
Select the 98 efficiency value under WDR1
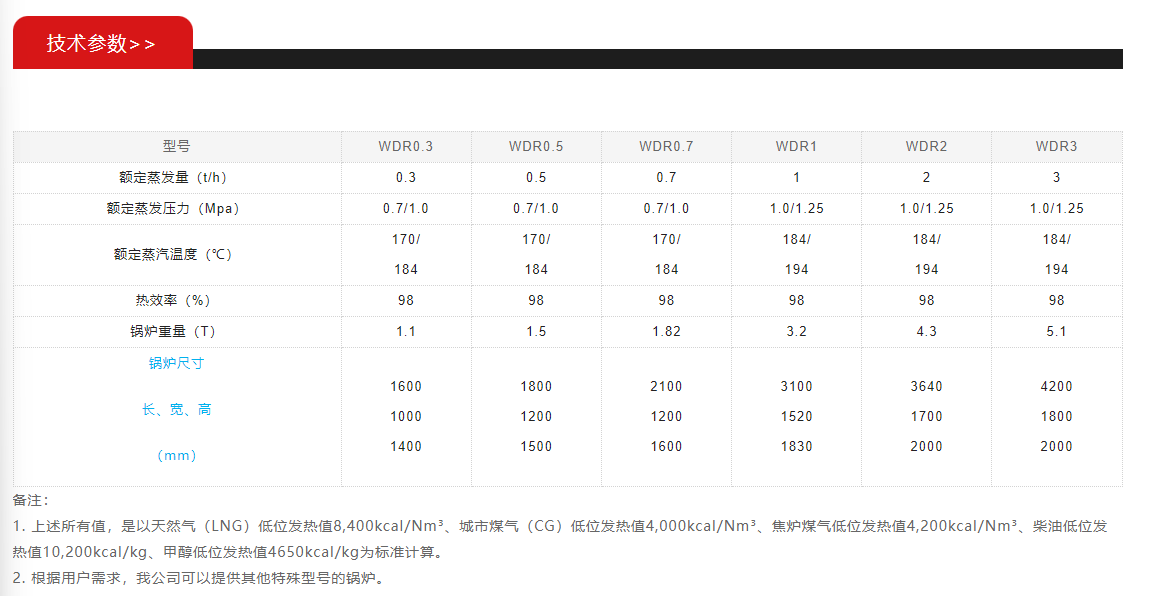click(796, 300)
